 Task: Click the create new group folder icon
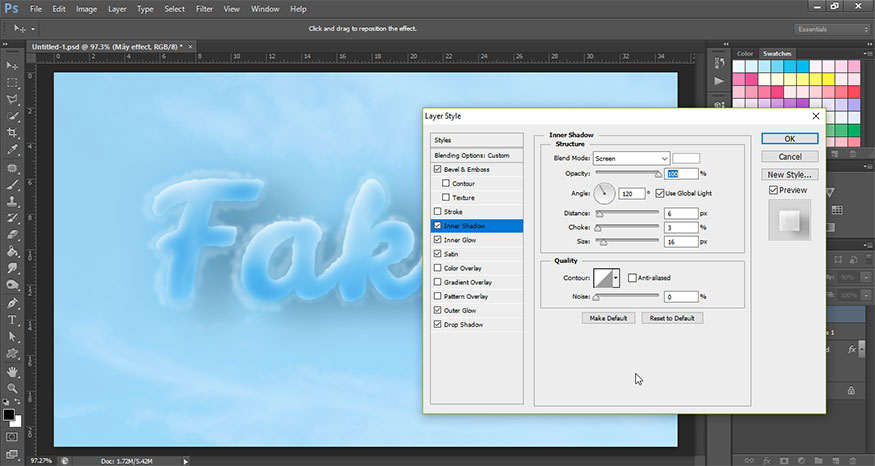click(x=818, y=460)
